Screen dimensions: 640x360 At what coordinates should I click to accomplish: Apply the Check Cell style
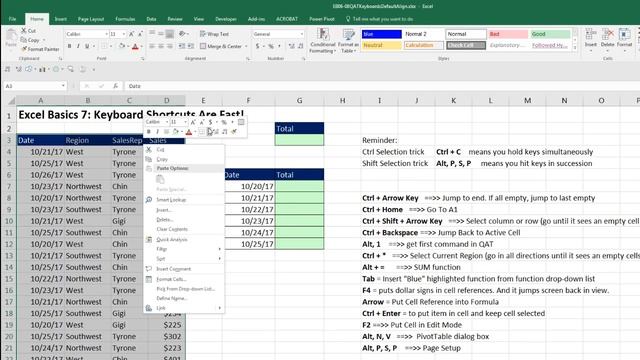tap(466, 45)
